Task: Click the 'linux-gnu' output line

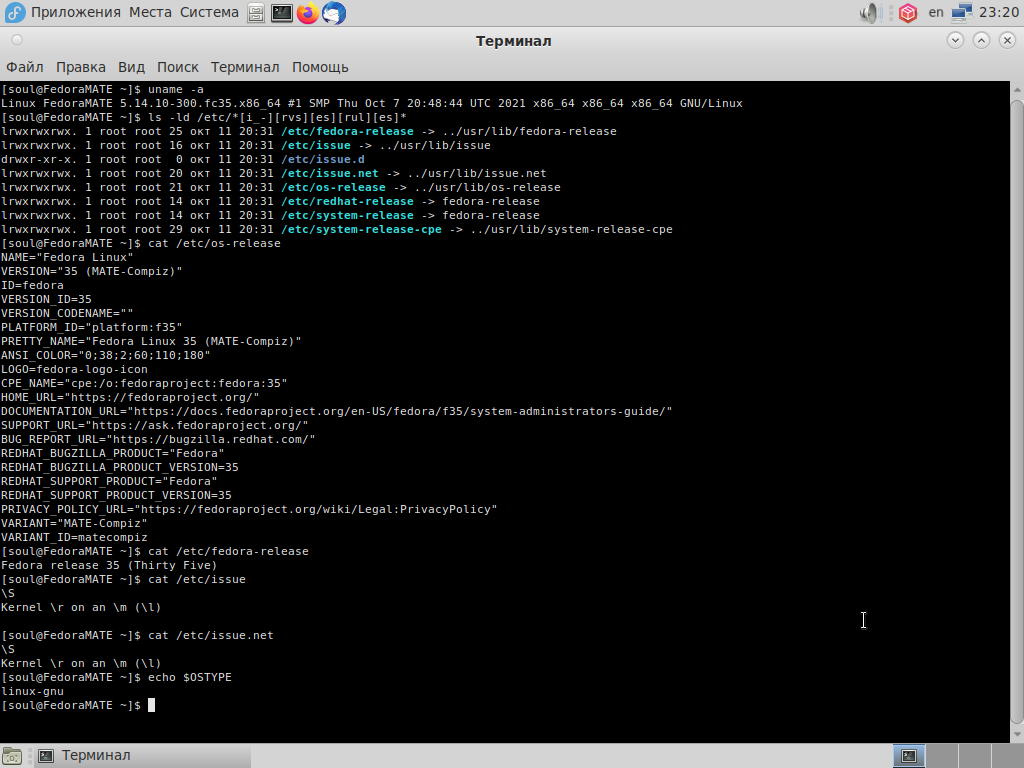Action: point(32,692)
